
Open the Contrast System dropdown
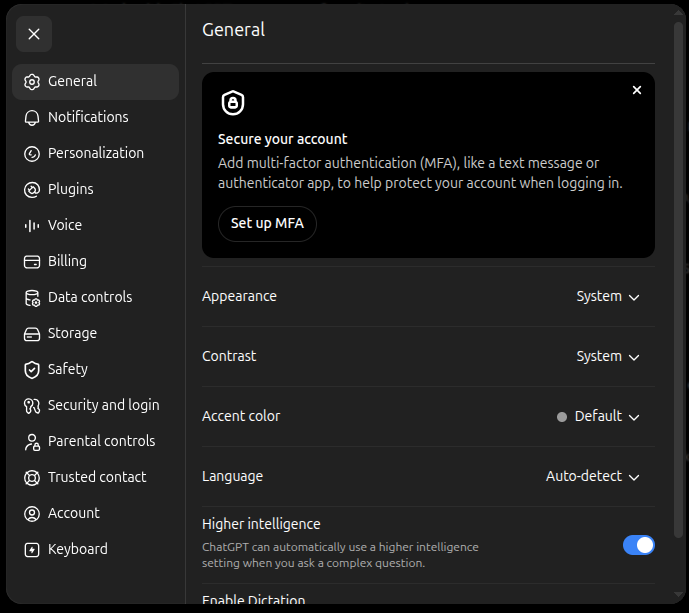pyautogui.click(x=608, y=356)
